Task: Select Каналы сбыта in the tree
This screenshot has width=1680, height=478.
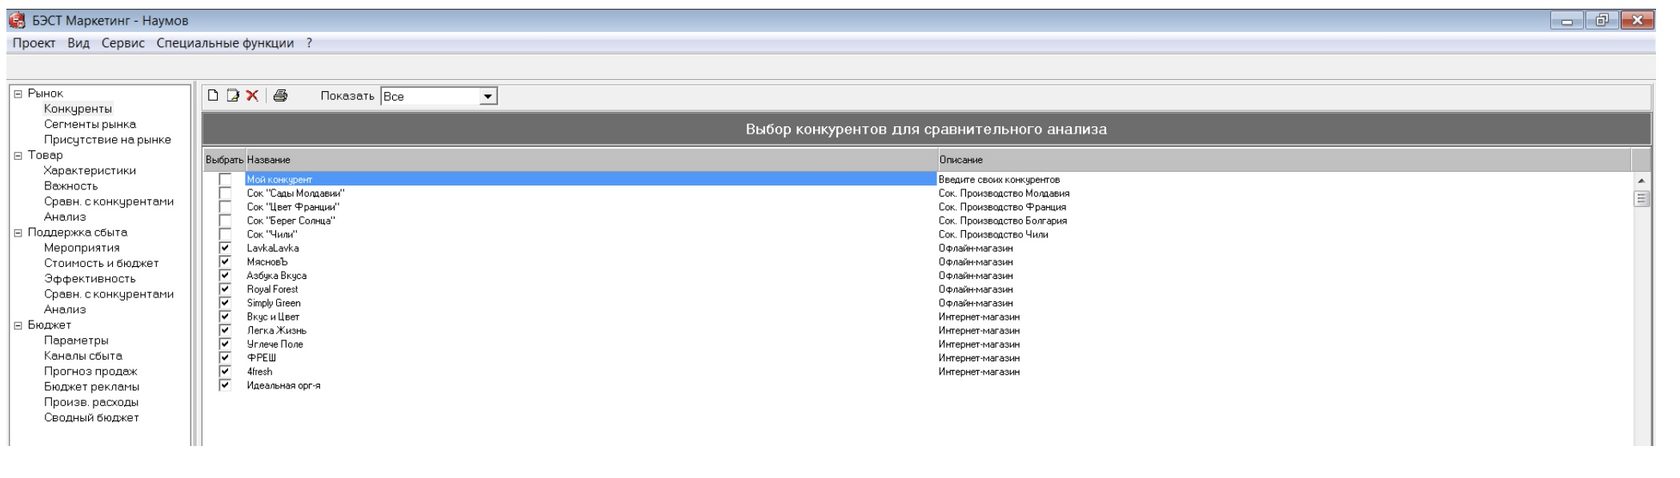Action: (83, 356)
